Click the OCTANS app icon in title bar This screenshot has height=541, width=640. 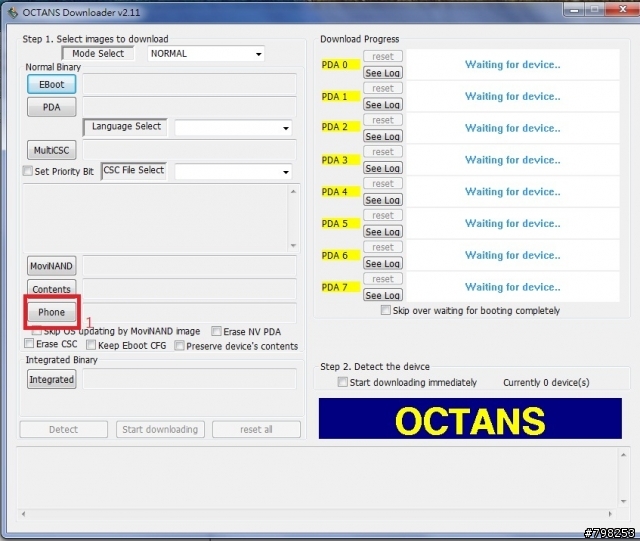click(x=13, y=13)
